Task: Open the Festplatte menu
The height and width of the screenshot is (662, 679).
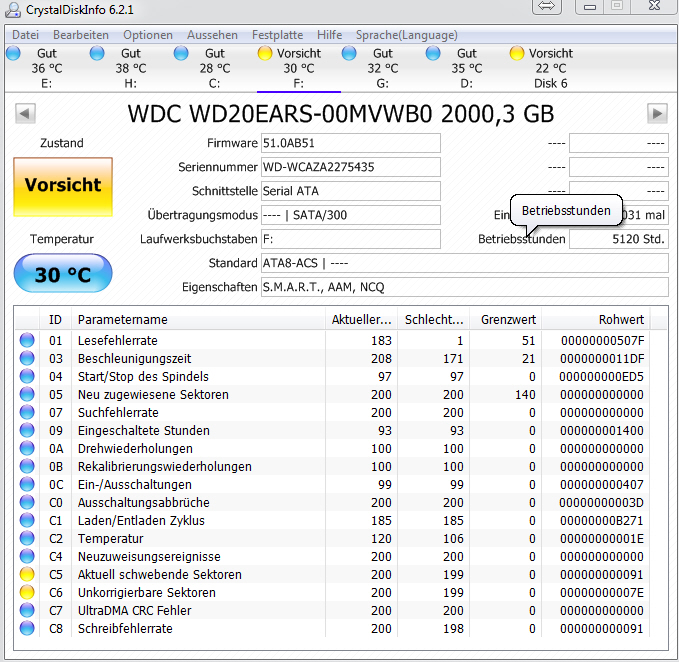Action: pos(278,35)
